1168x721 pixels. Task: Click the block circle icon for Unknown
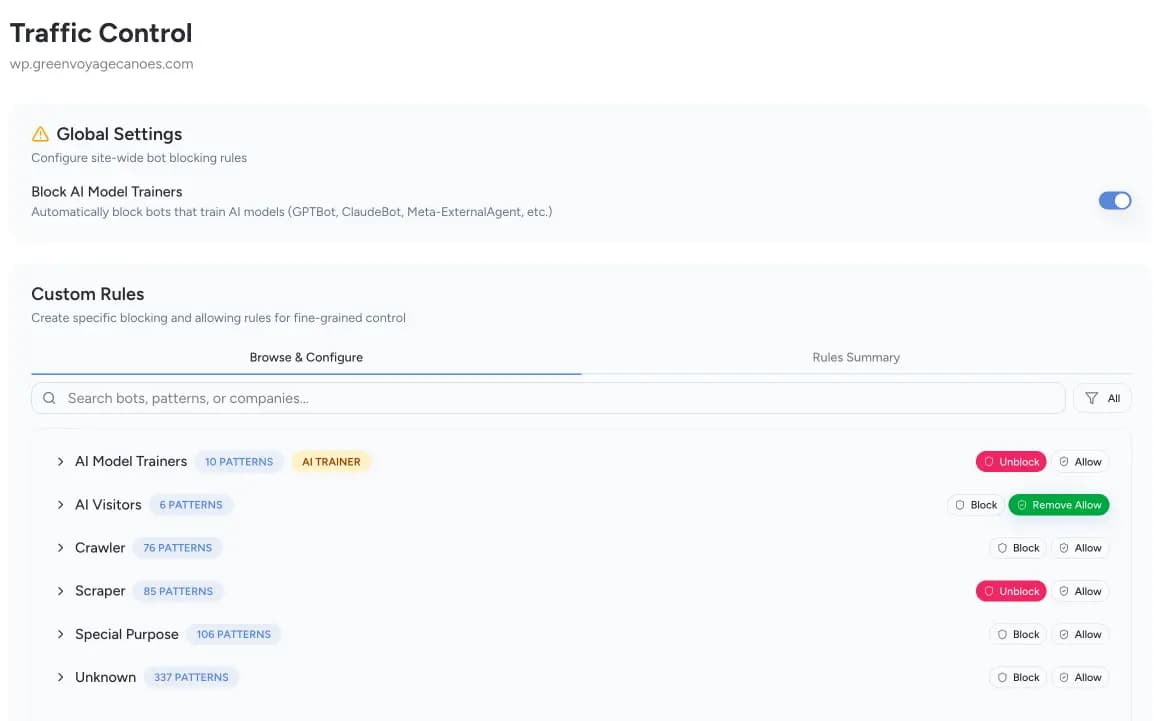(1002, 677)
